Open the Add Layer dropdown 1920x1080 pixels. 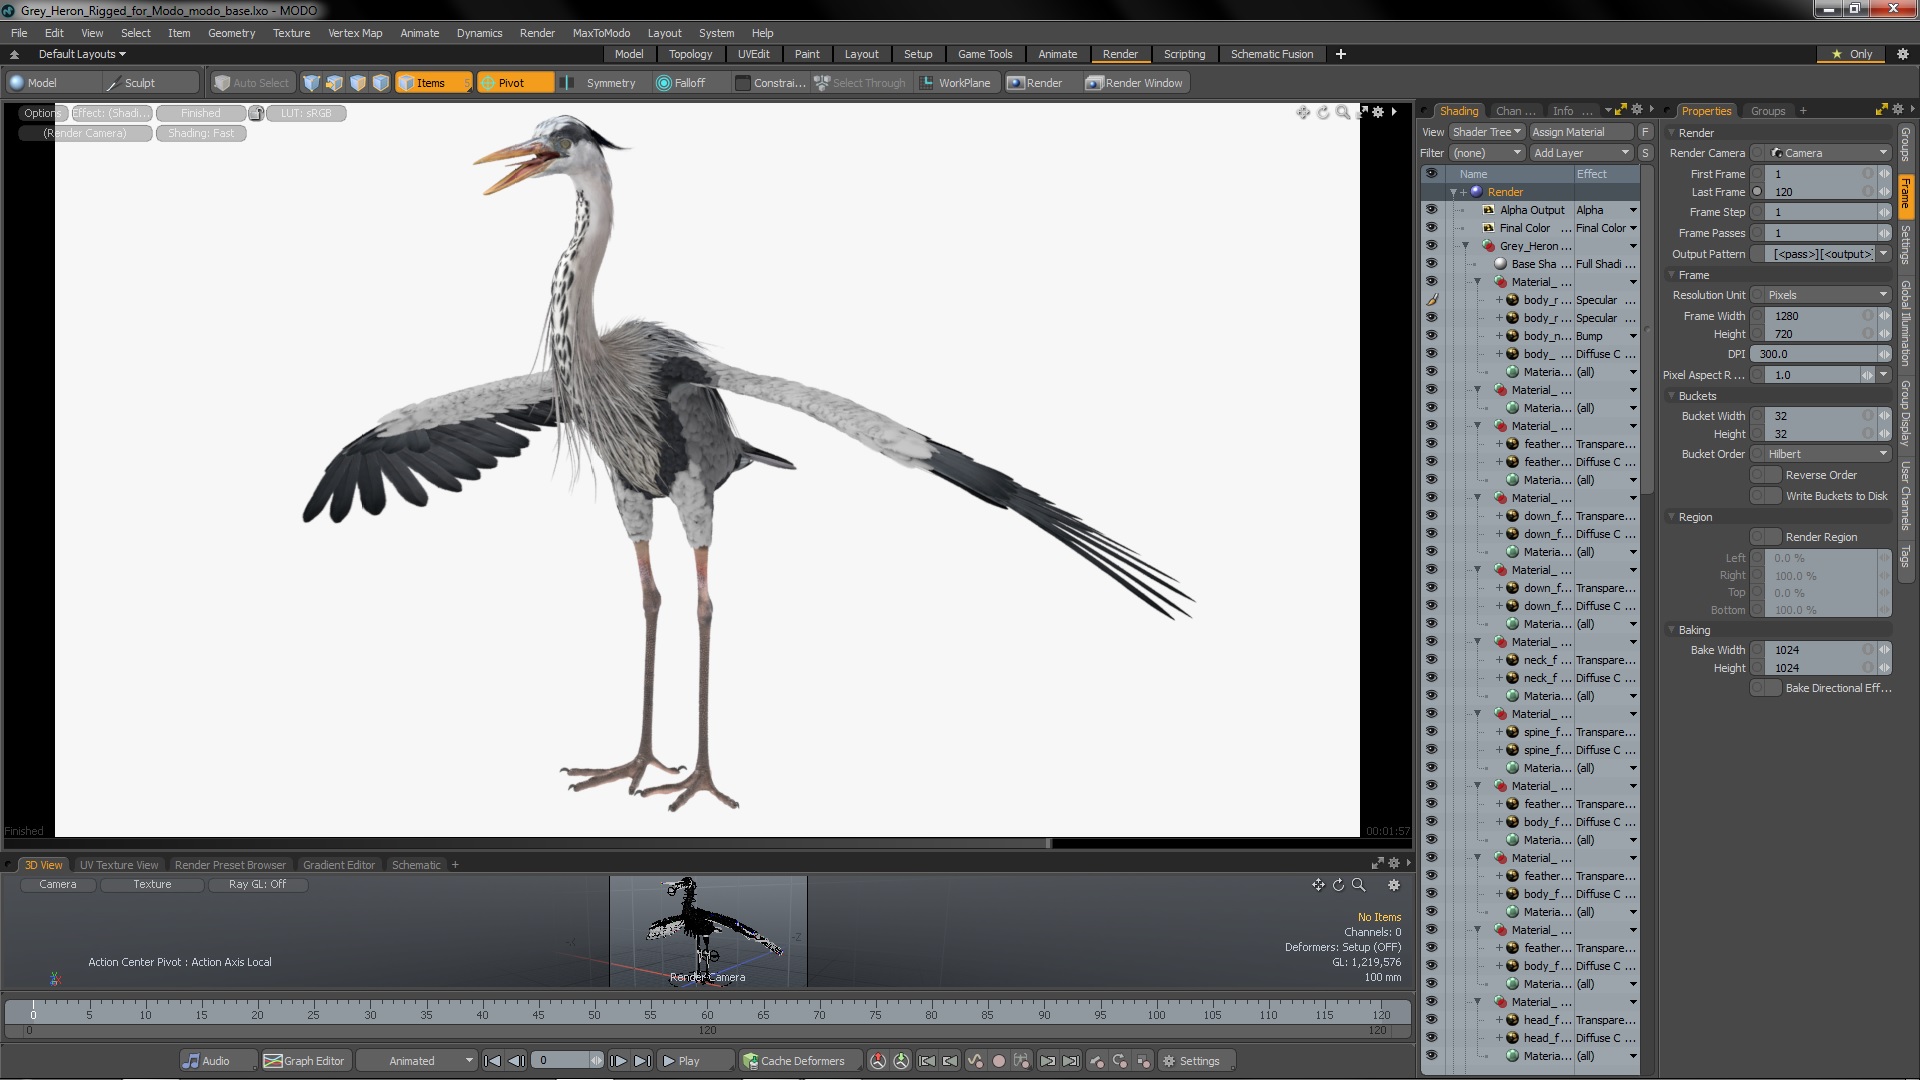[x=1581, y=153]
